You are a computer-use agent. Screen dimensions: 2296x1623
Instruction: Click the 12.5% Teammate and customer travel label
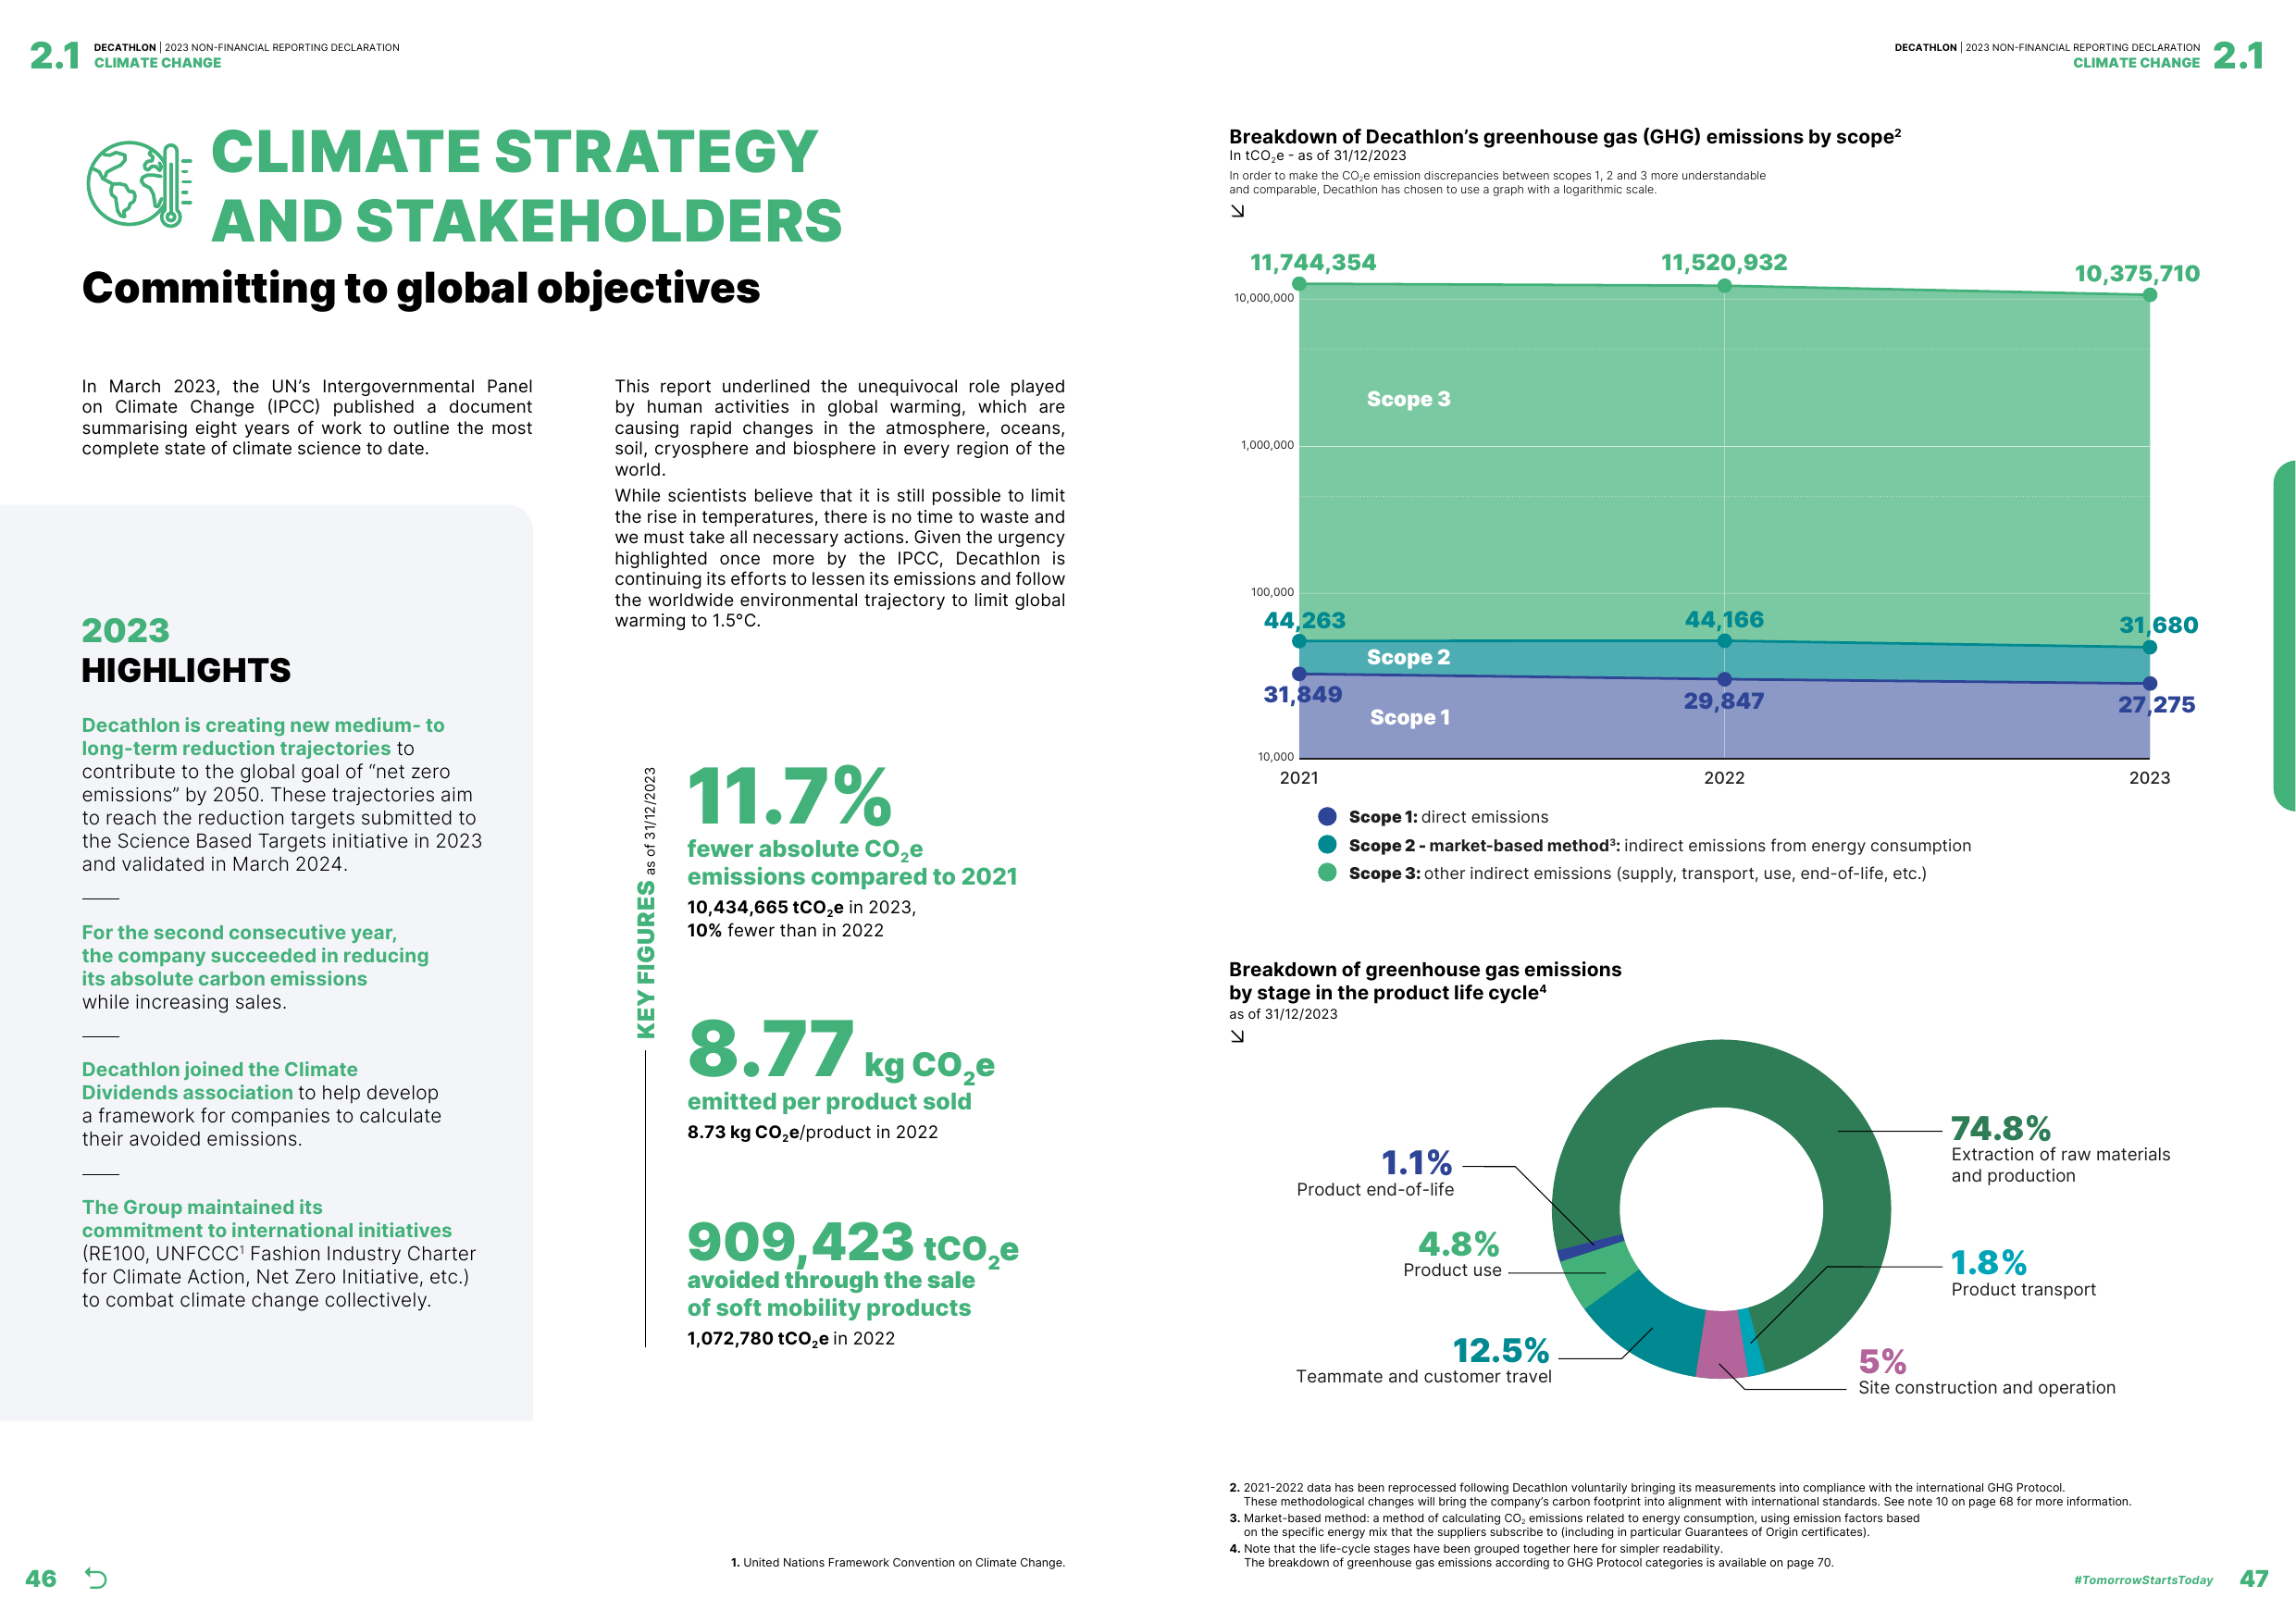tap(1424, 1362)
